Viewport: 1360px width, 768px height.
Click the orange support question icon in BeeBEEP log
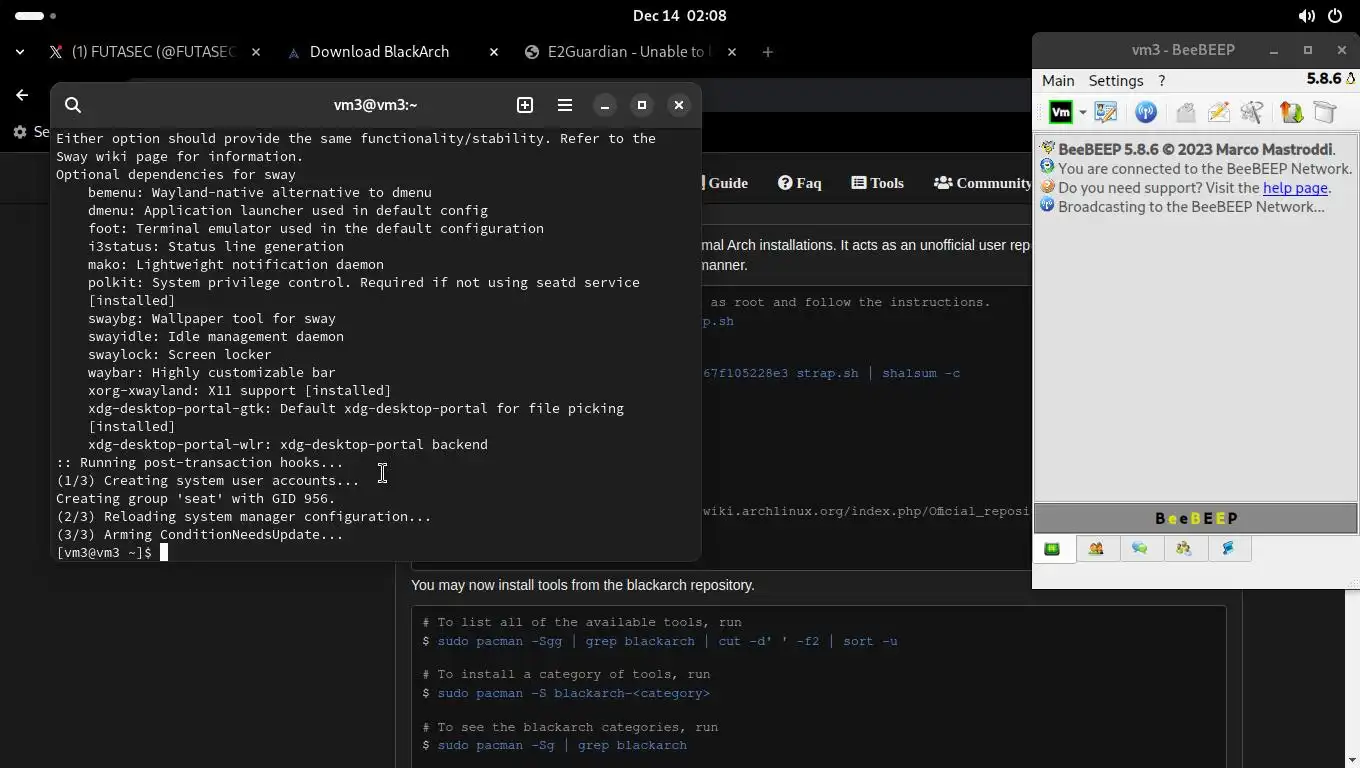[1047, 186]
